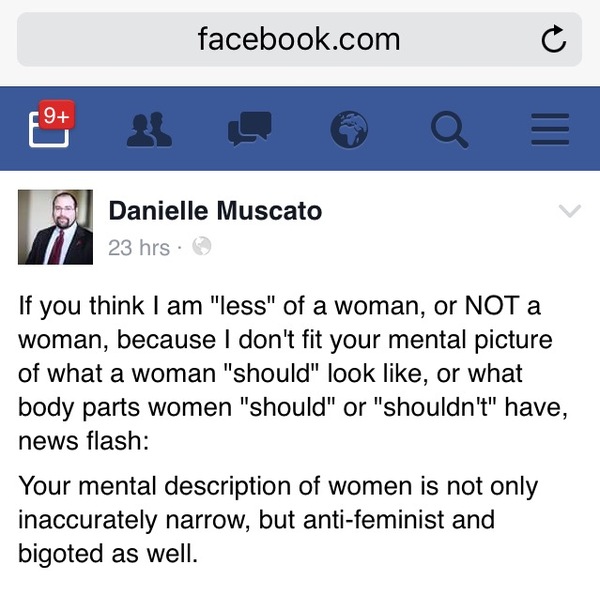Open the Messages chat bubbles icon
This screenshot has width=600, height=595.
(249, 130)
